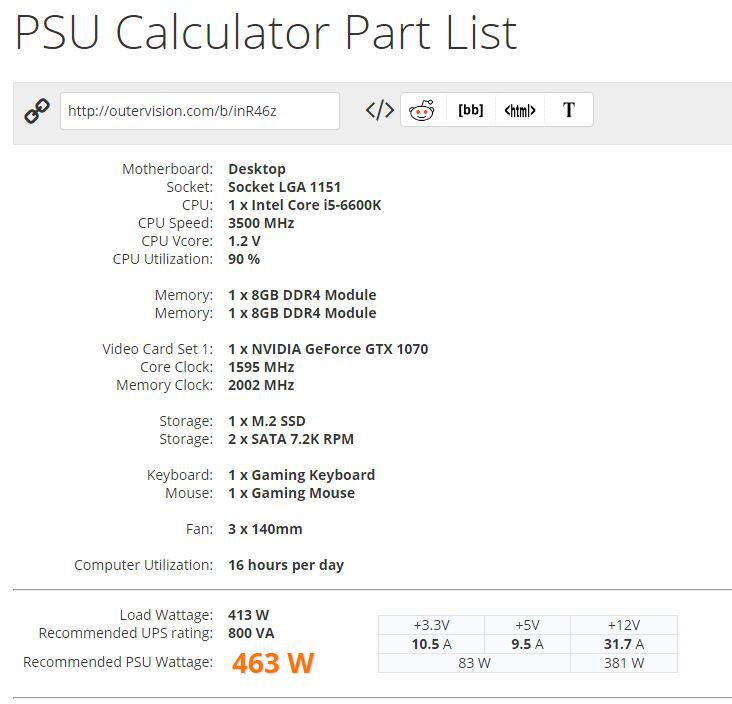
Task: Click the +12V column header
Action: coord(624,625)
